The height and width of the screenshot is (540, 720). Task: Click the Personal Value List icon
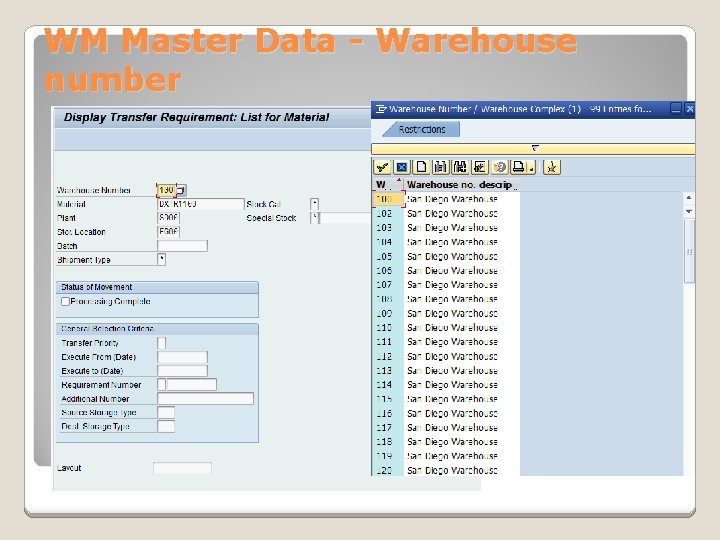click(x=479, y=167)
